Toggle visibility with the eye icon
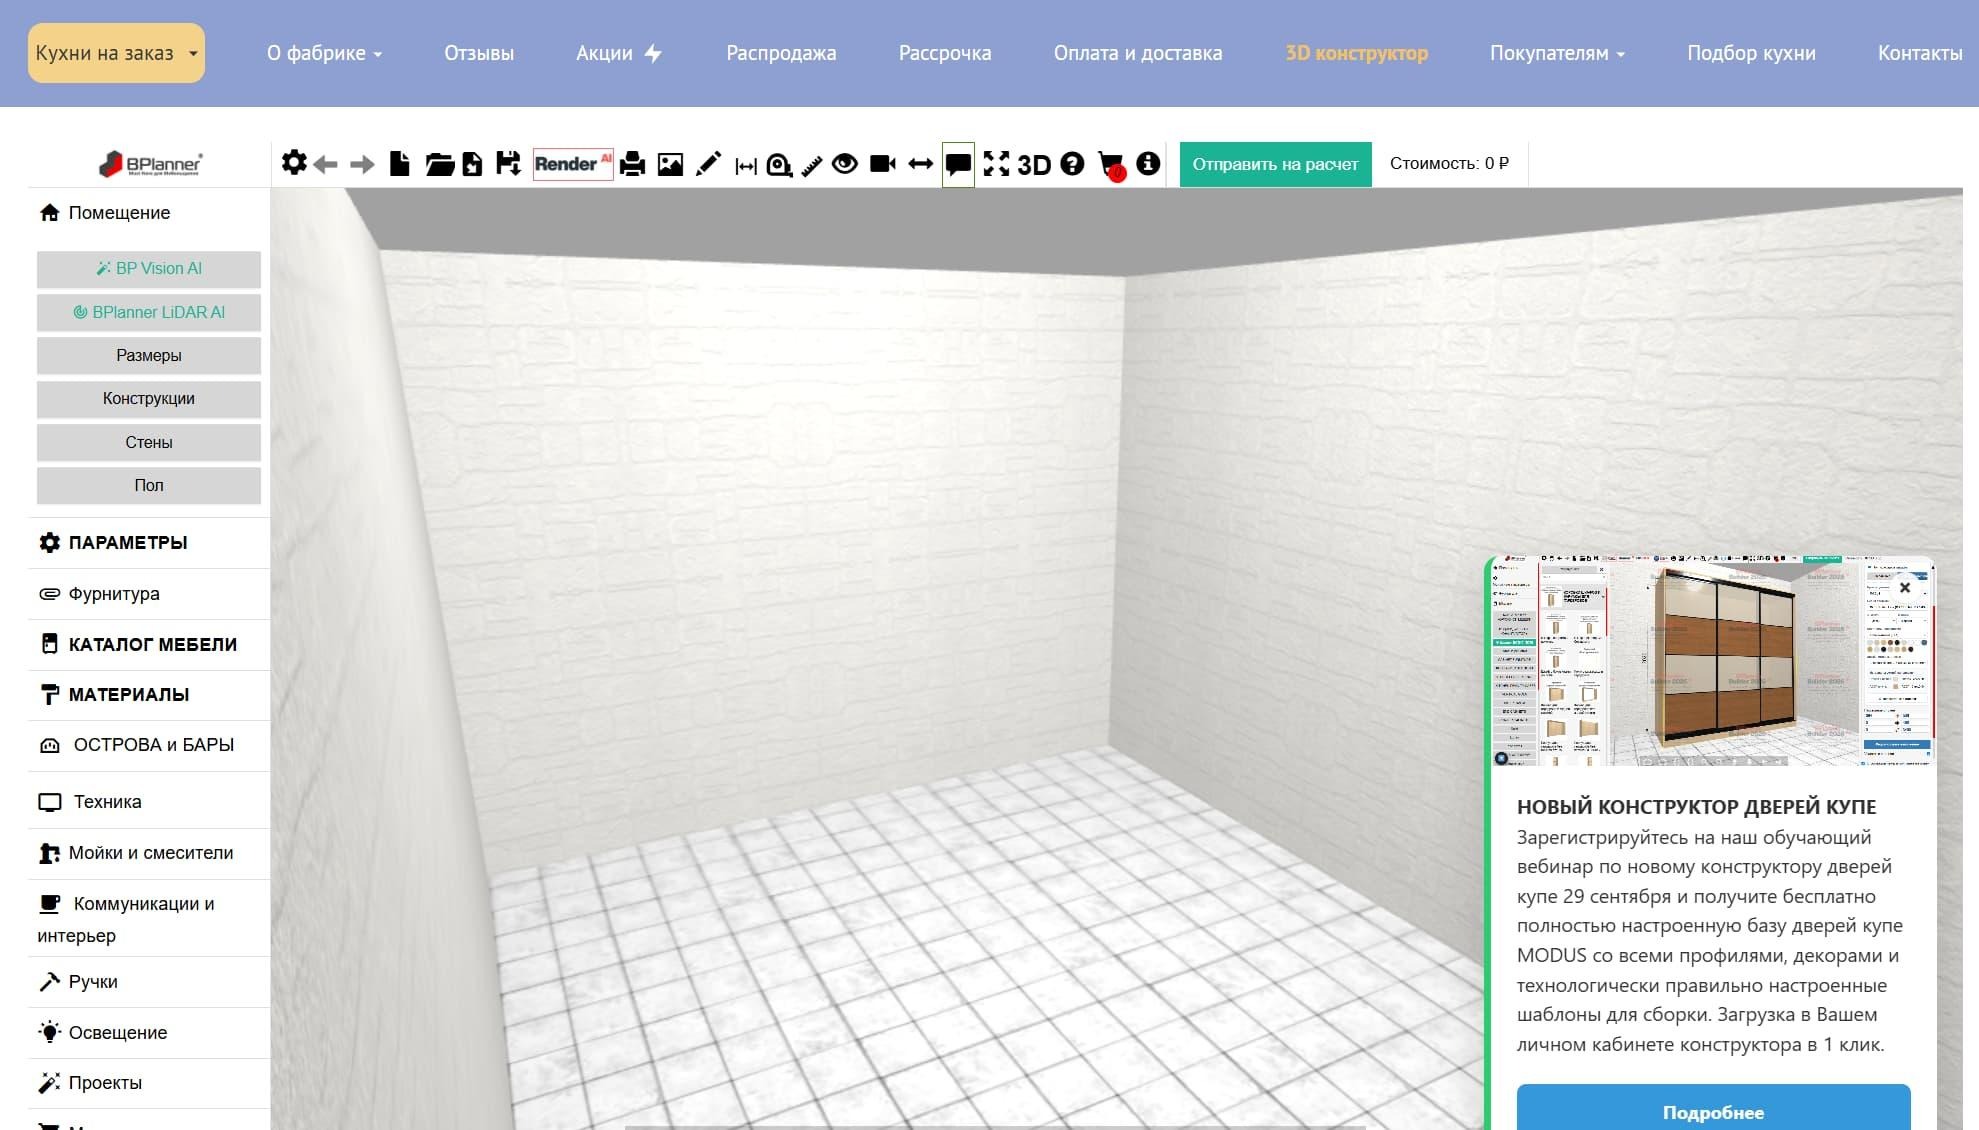 pyautogui.click(x=845, y=163)
